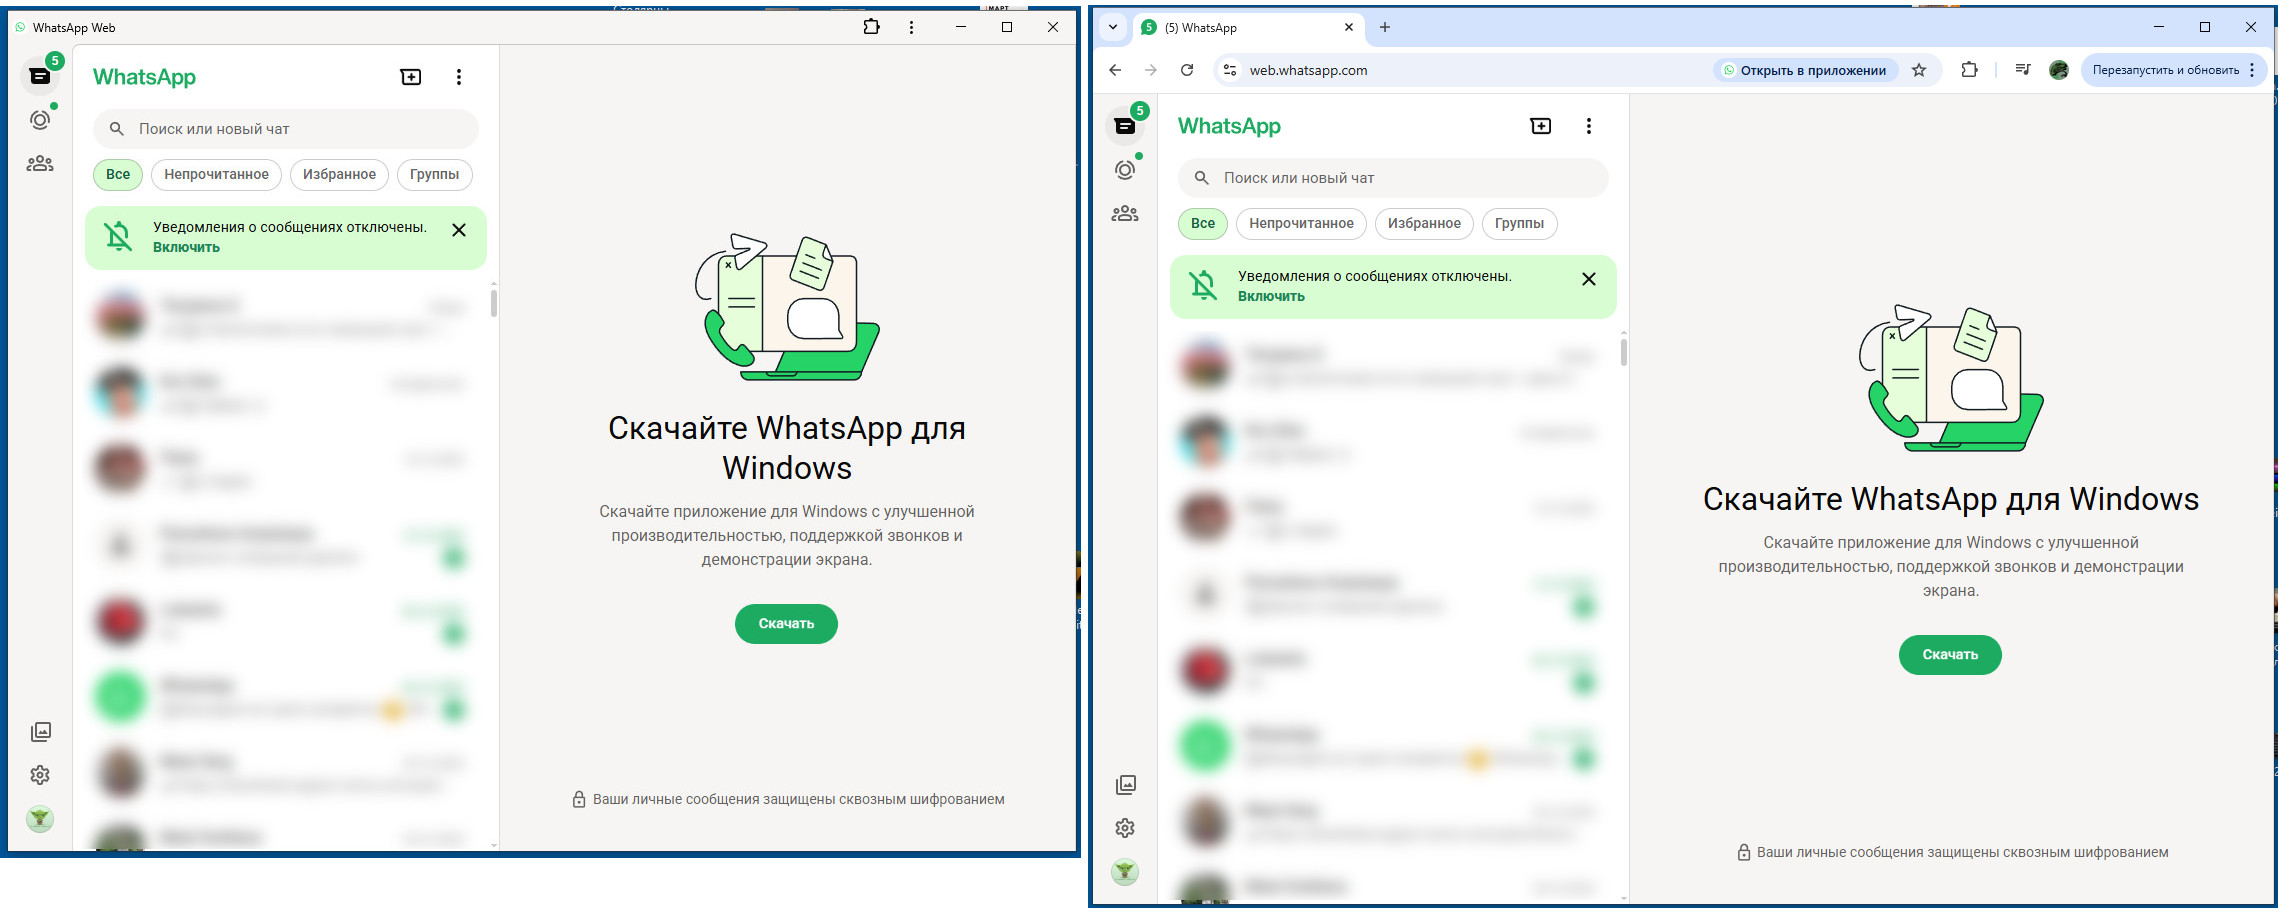
Task: Click the encryption notice text in the WhatsApp Web app window
Action: 798,800
